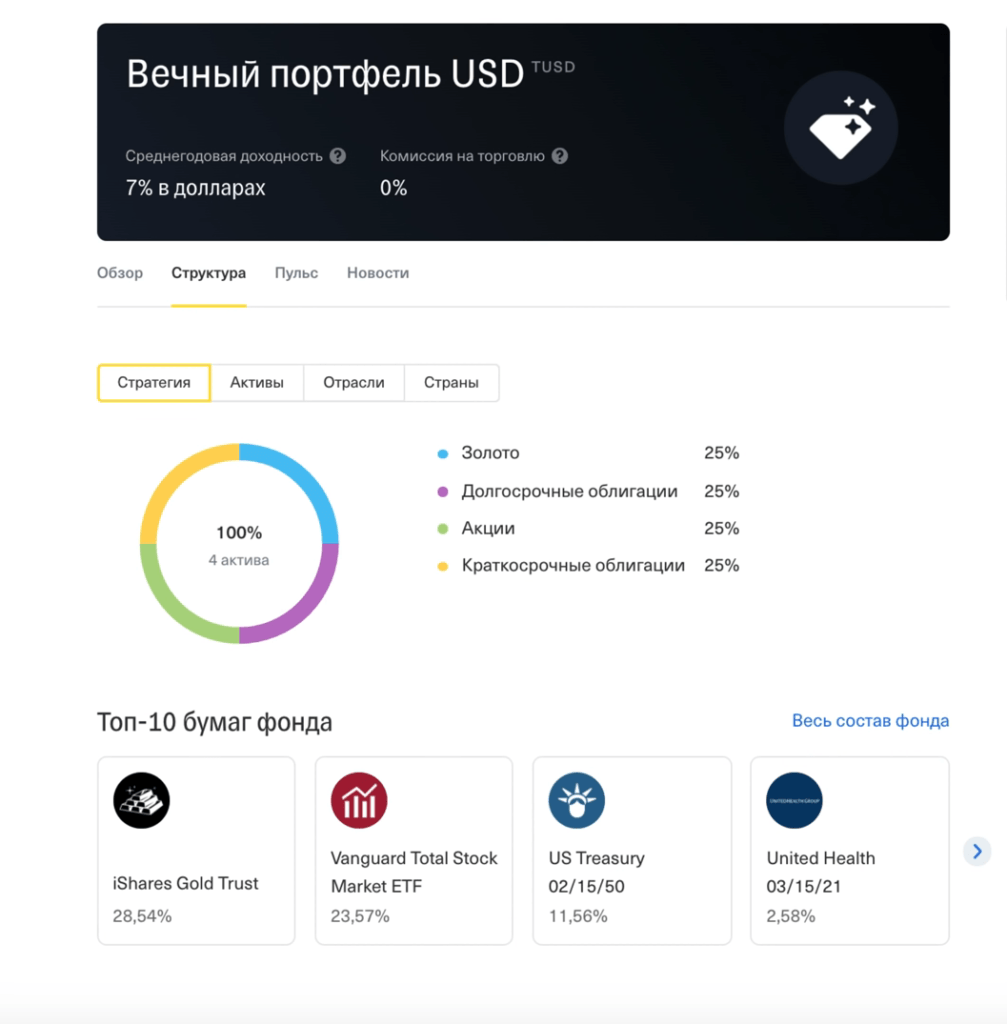Screen dimensions: 1007x1024
Task: Click the United Health Group circular logo
Action: pyautogui.click(x=793, y=800)
